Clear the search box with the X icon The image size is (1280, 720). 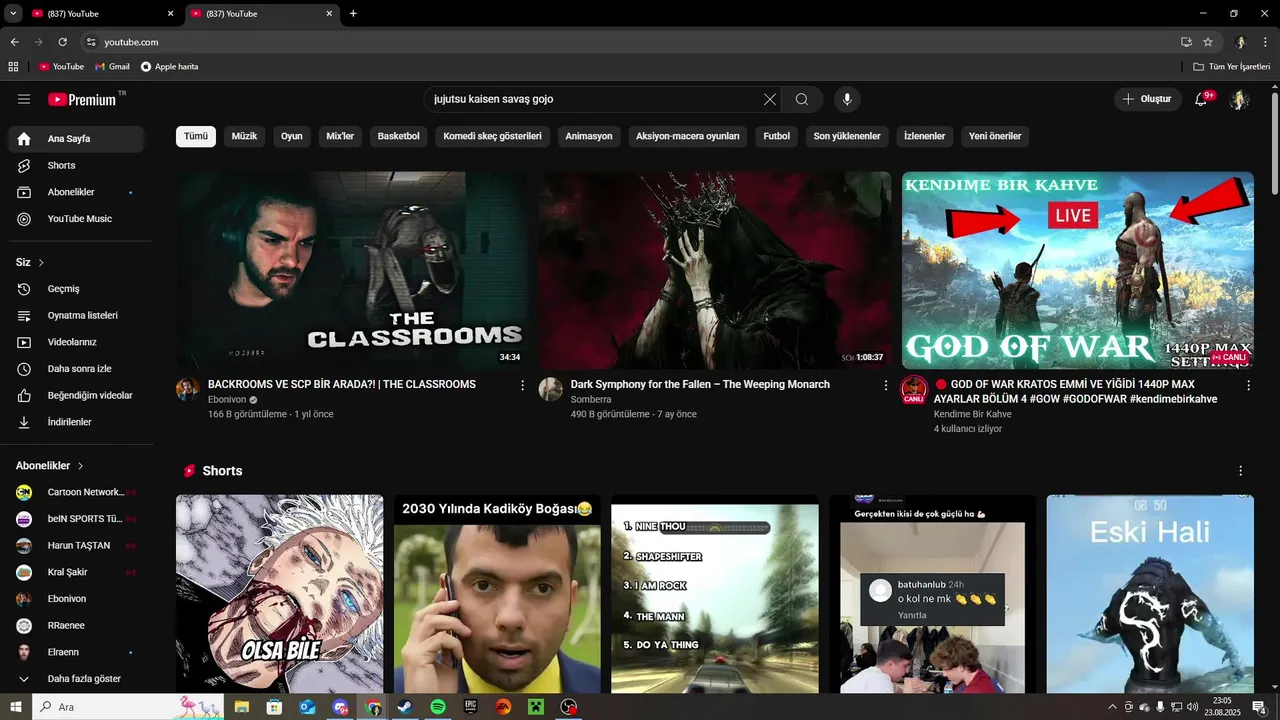click(769, 99)
